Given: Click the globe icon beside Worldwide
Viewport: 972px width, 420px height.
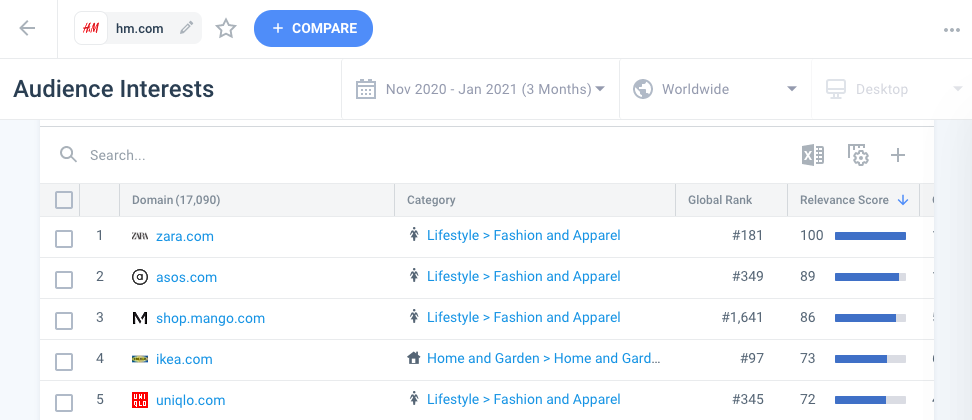Looking at the screenshot, I should (643, 89).
